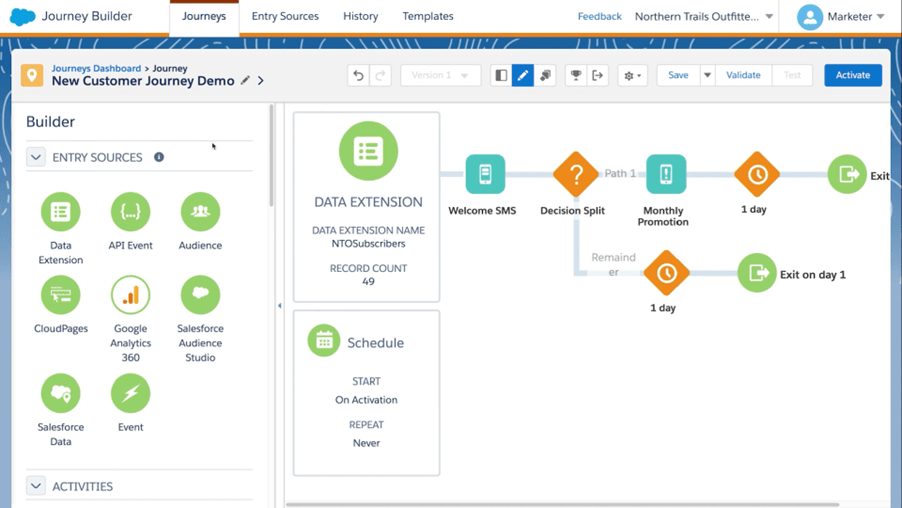Edit the journey name with pencil icon
This screenshot has height=508, width=902.
click(x=245, y=81)
